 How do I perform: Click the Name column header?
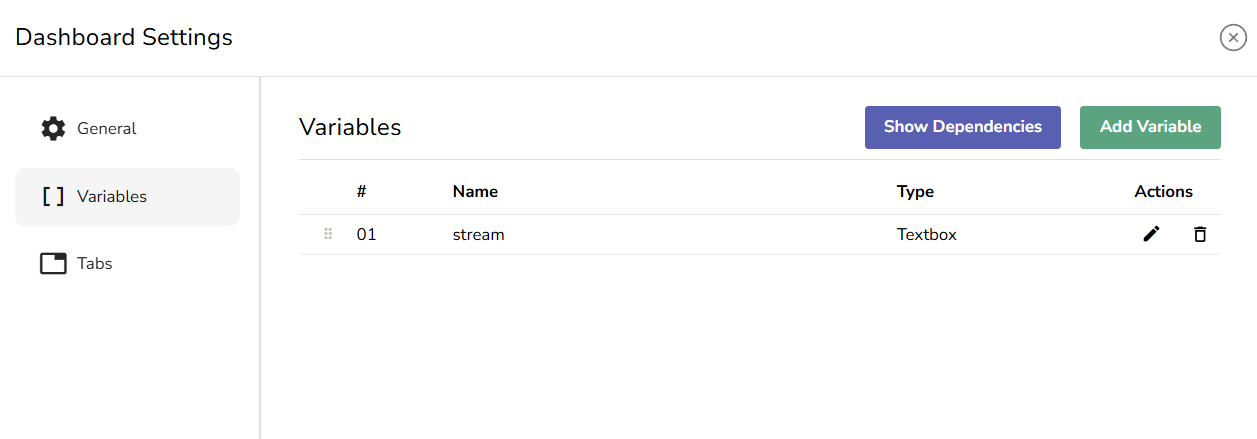click(x=475, y=192)
